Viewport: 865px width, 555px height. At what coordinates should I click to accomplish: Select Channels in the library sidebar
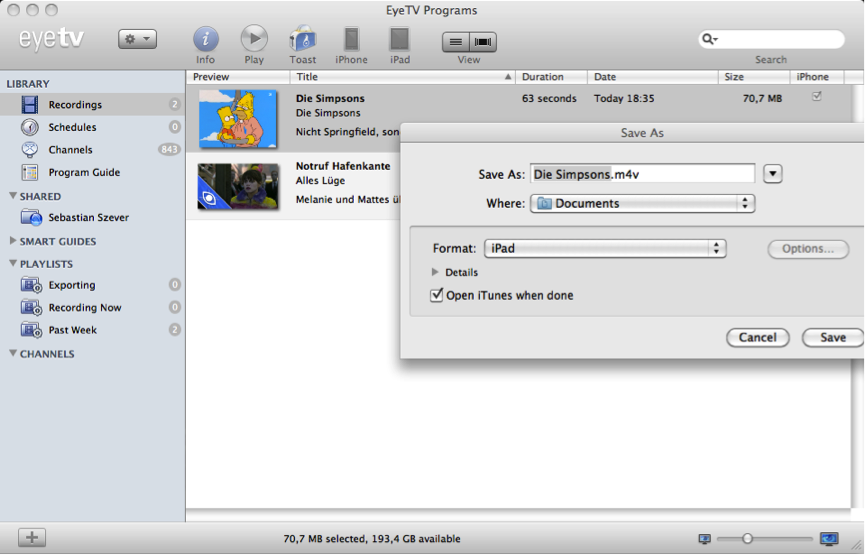(92, 150)
